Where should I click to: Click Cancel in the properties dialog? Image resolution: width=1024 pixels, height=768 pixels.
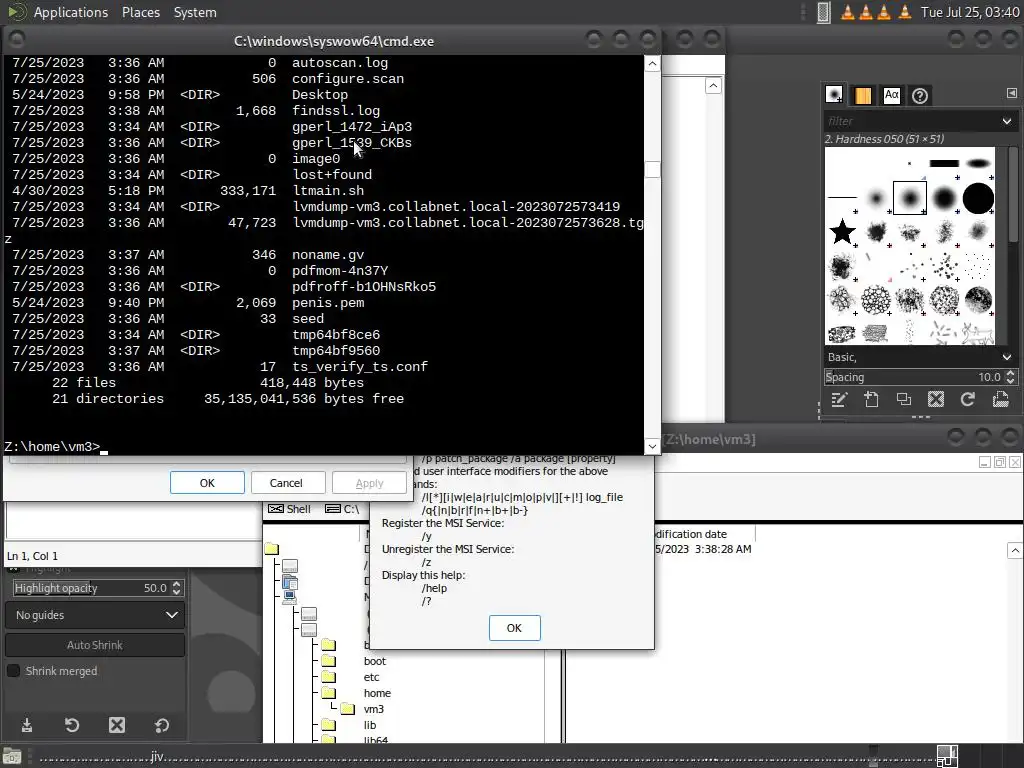tap(286, 483)
